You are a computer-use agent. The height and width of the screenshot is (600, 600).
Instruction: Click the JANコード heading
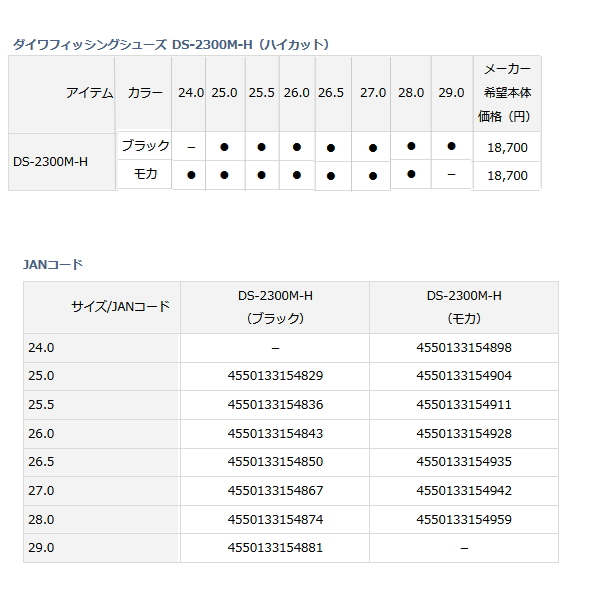pyautogui.click(x=53, y=264)
